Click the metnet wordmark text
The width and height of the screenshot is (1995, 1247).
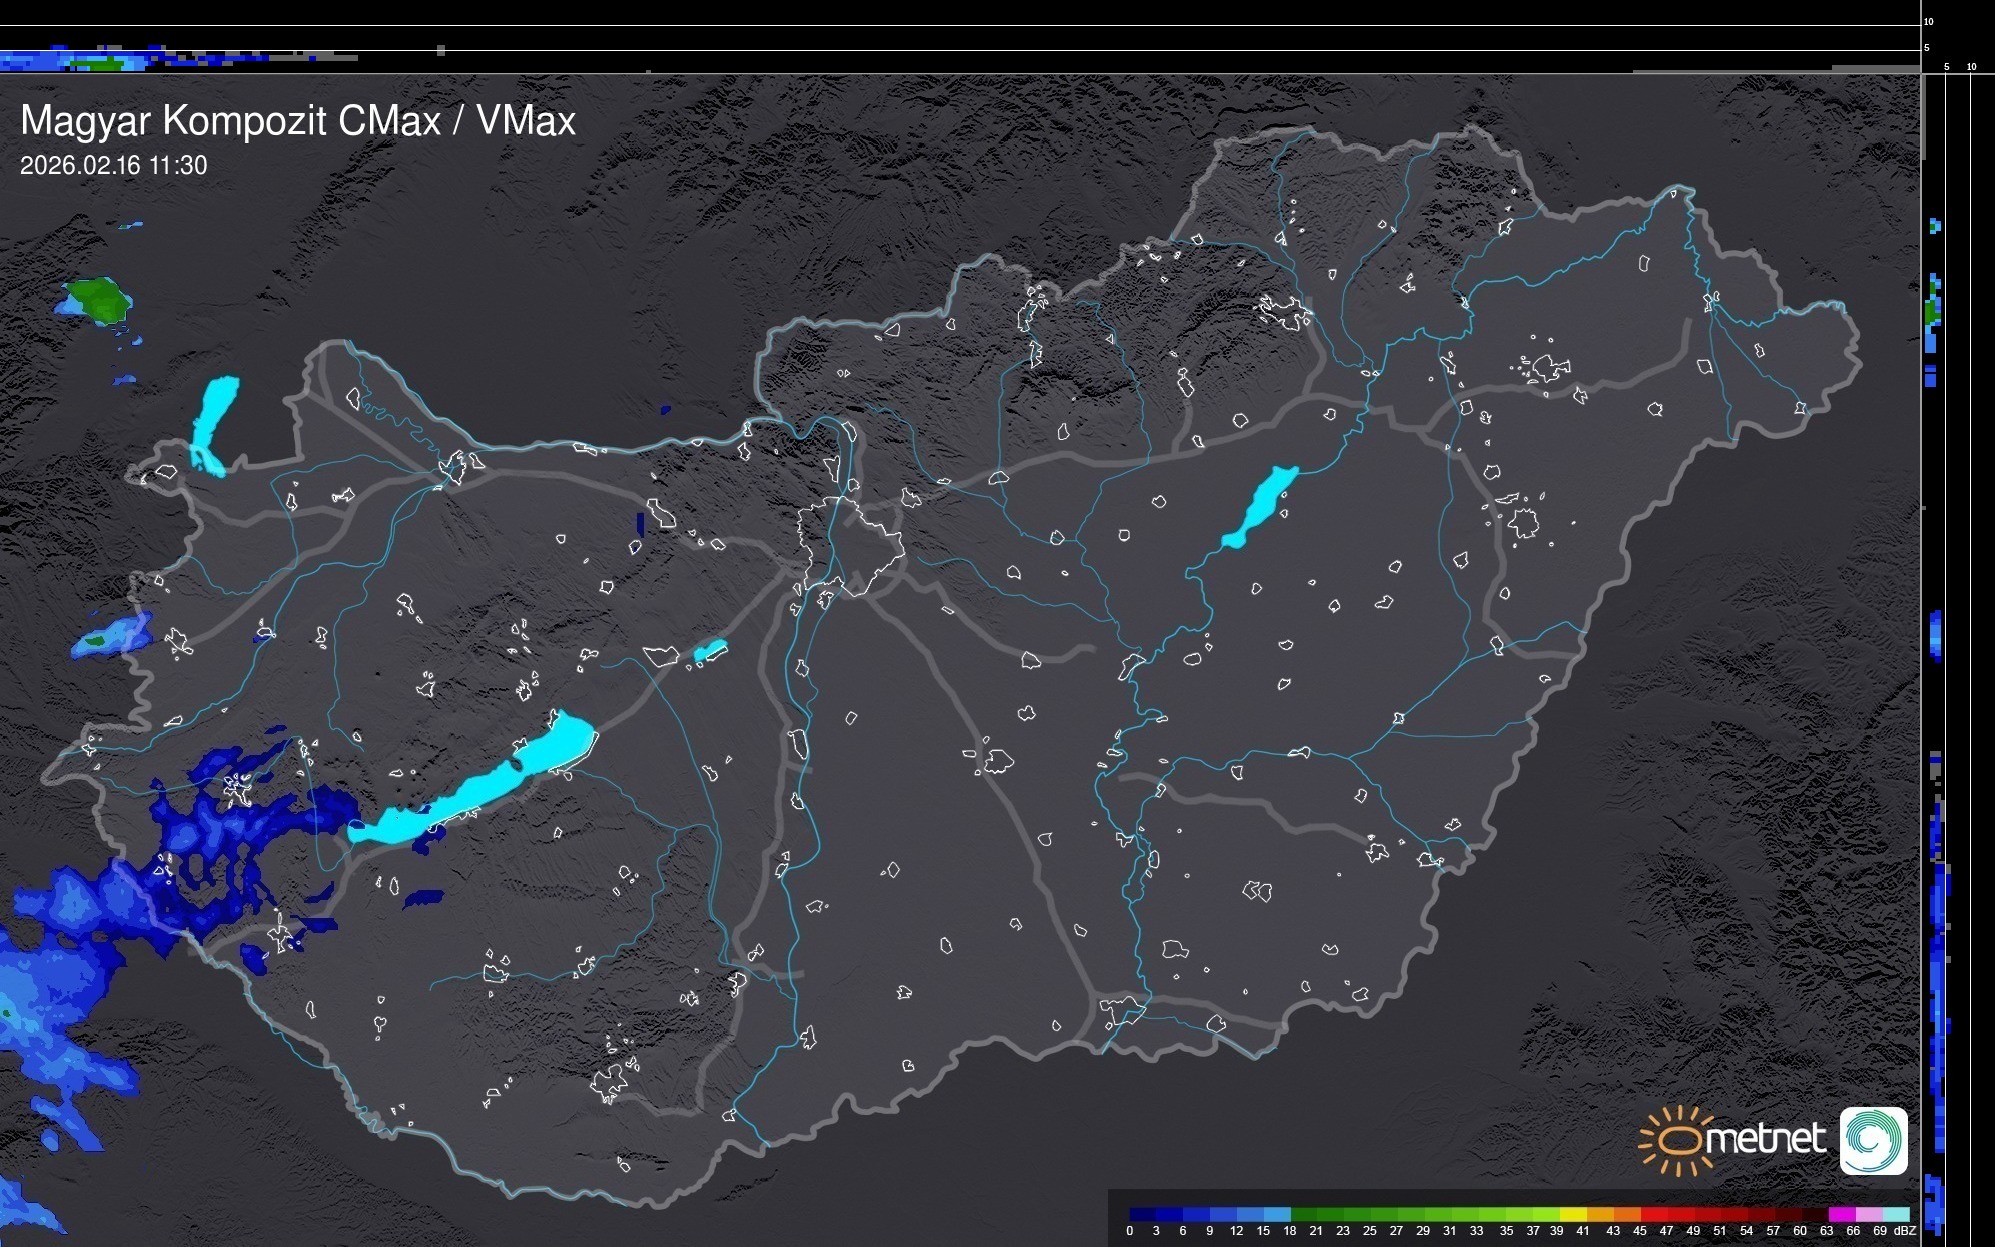coord(1767,1139)
